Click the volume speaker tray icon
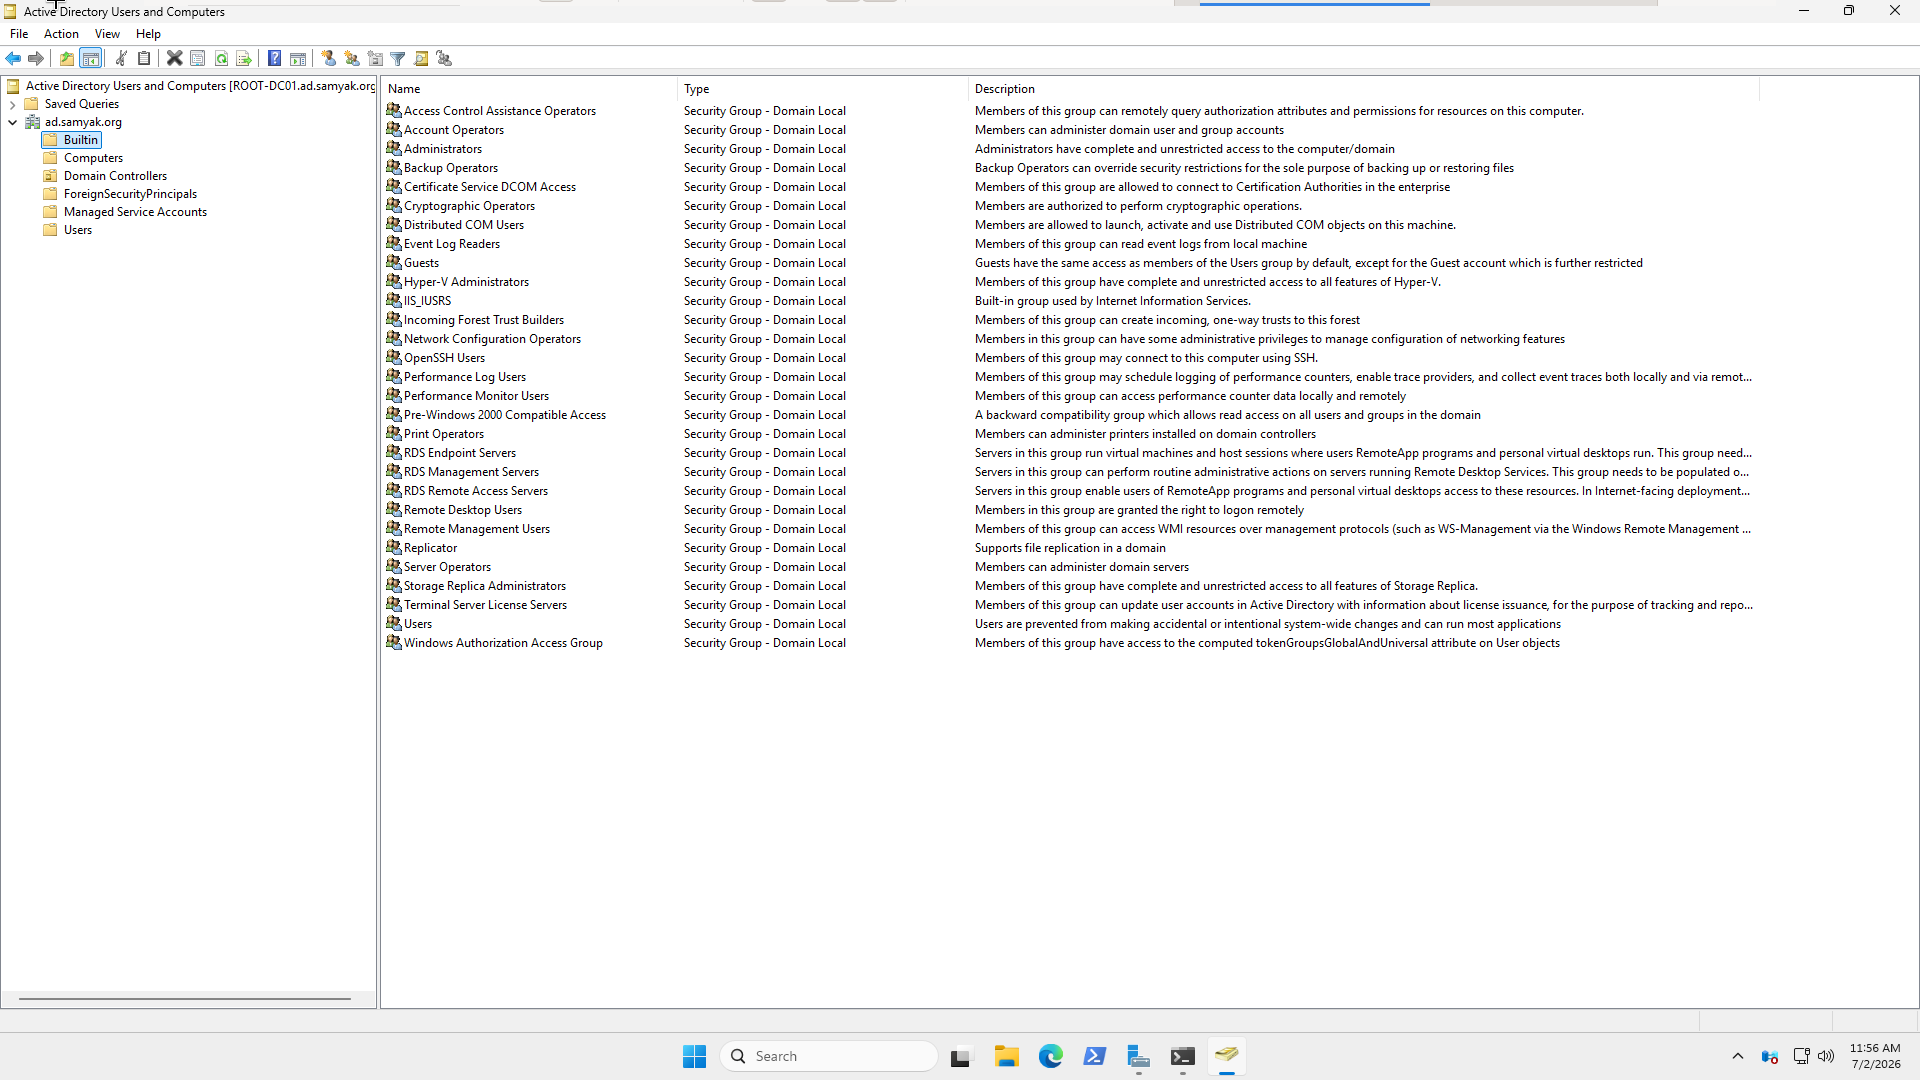 click(x=1826, y=1056)
